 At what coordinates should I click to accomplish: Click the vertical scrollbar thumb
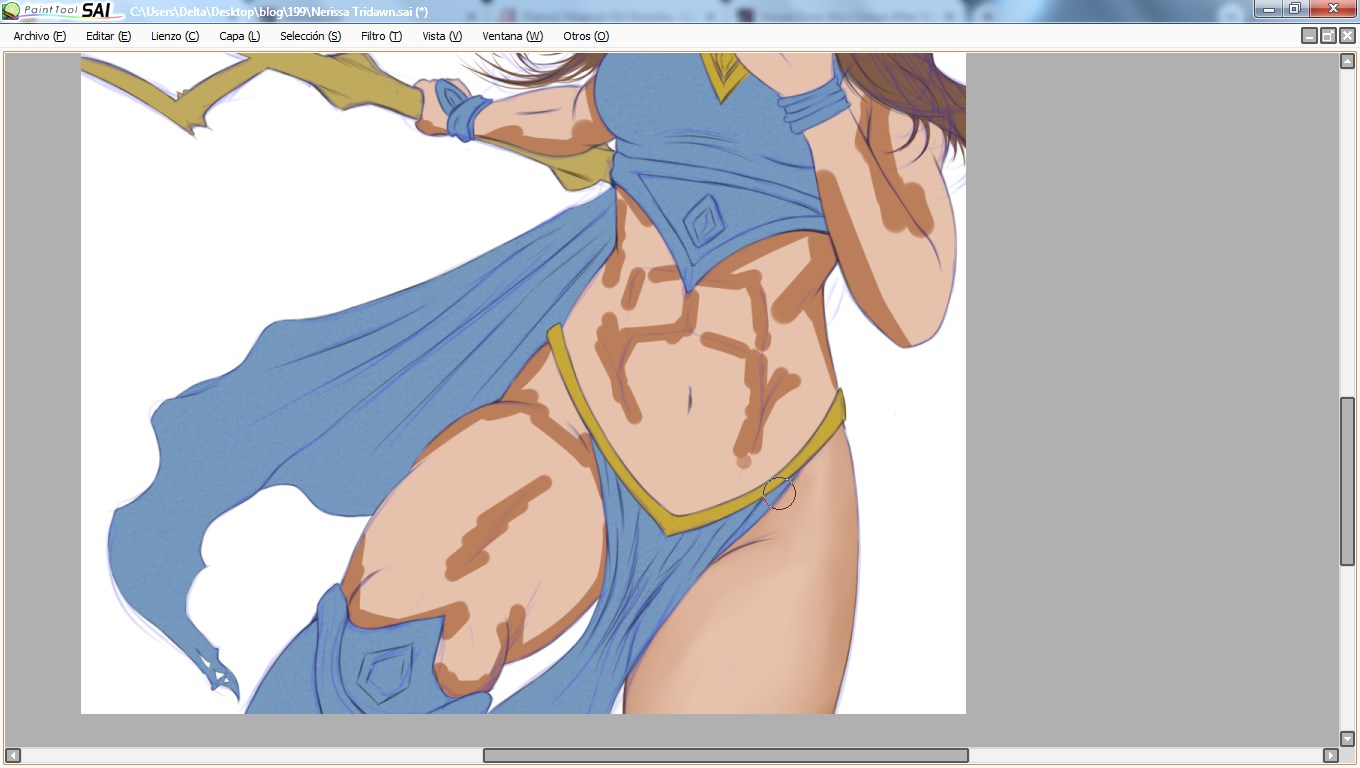[x=1347, y=481]
